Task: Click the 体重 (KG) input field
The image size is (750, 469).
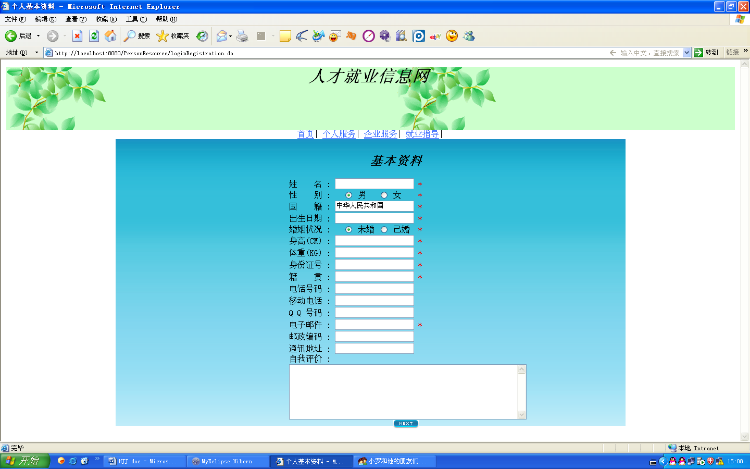Action: coord(374,253)
